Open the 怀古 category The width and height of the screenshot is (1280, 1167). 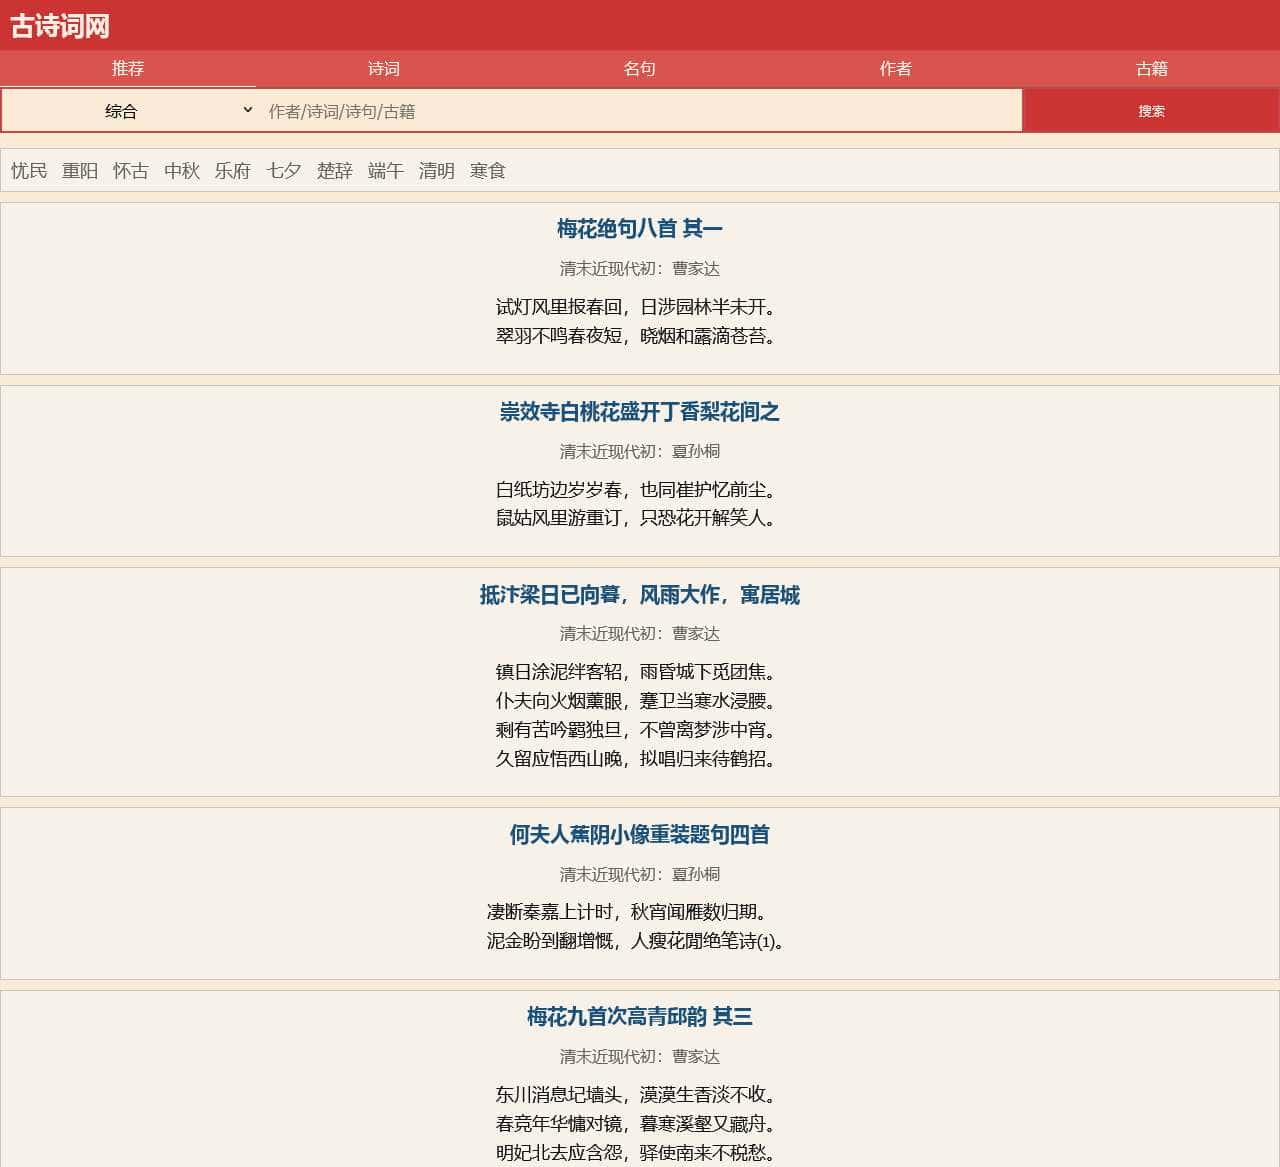131,171
